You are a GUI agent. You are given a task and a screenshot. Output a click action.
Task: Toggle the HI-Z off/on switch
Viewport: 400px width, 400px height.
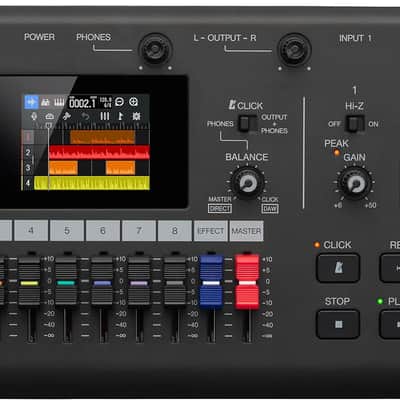[x=355, y=124]
